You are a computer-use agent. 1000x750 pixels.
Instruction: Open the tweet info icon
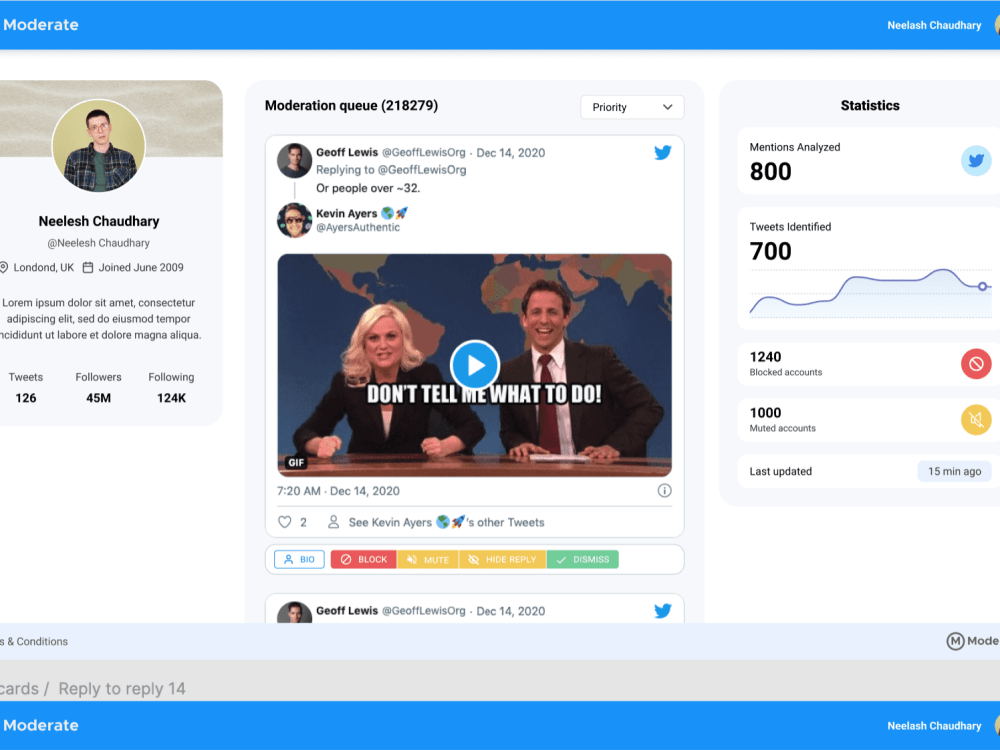tap(664, 490)
